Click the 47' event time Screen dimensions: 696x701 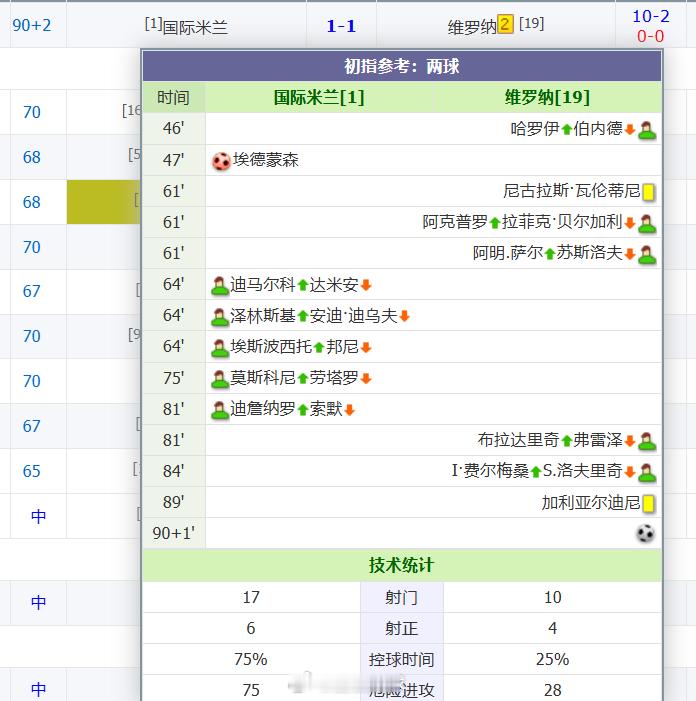[173, 160]
